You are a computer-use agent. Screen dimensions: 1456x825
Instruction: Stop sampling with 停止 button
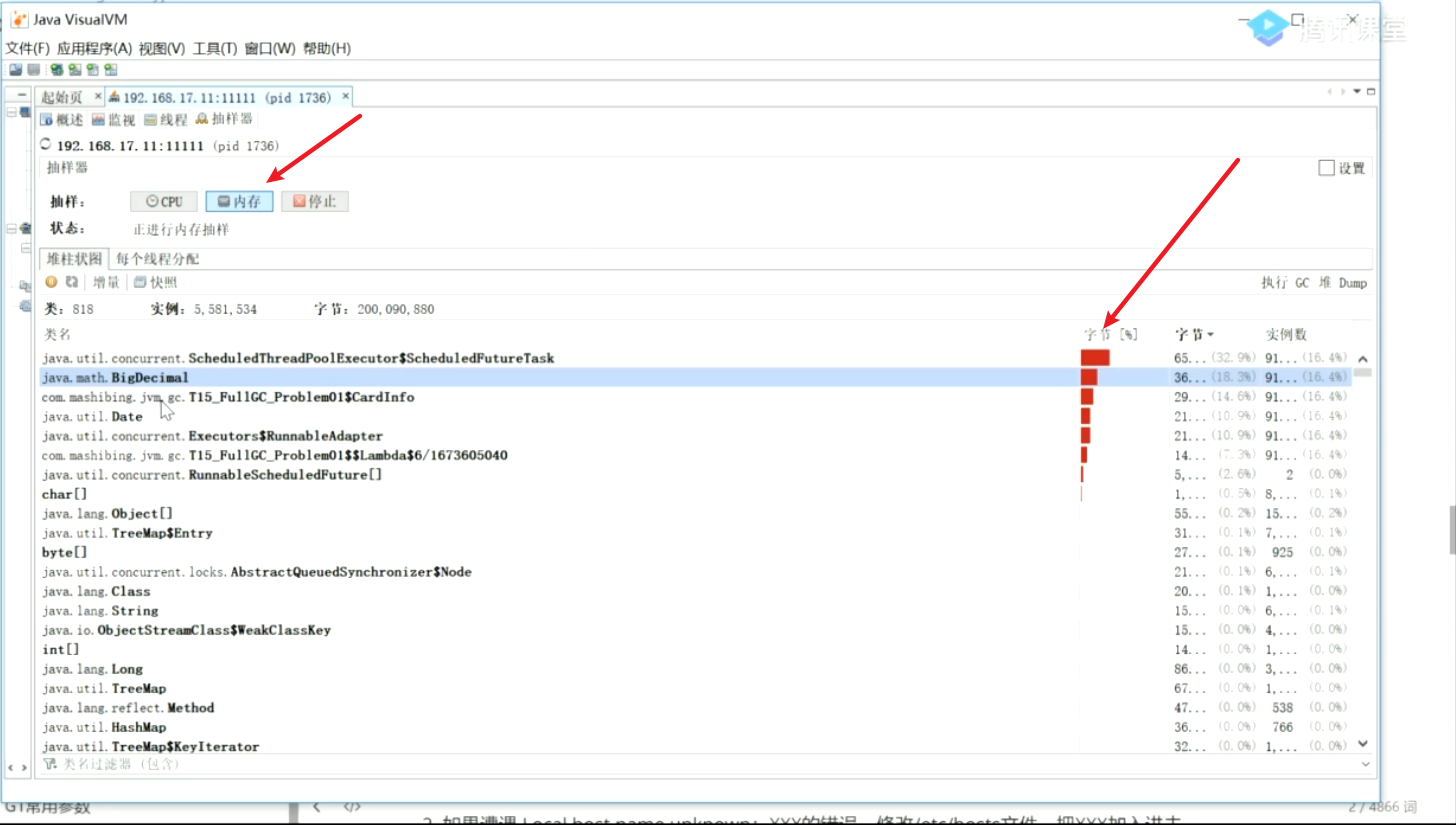click(x=314, y=201)
